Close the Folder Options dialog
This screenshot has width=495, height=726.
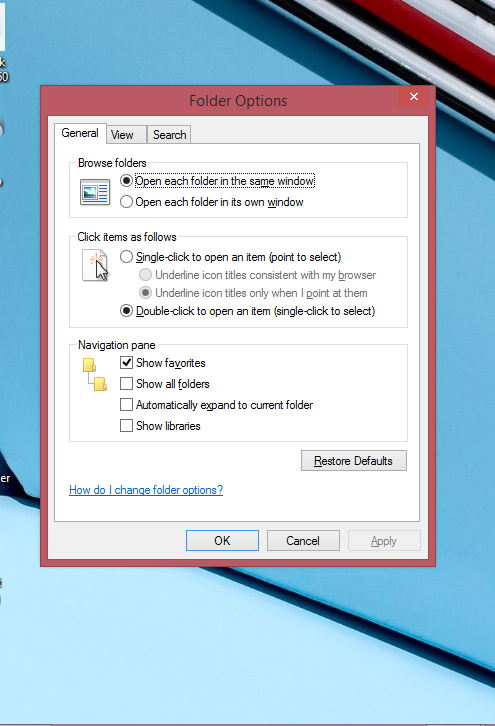pos(414,96)
